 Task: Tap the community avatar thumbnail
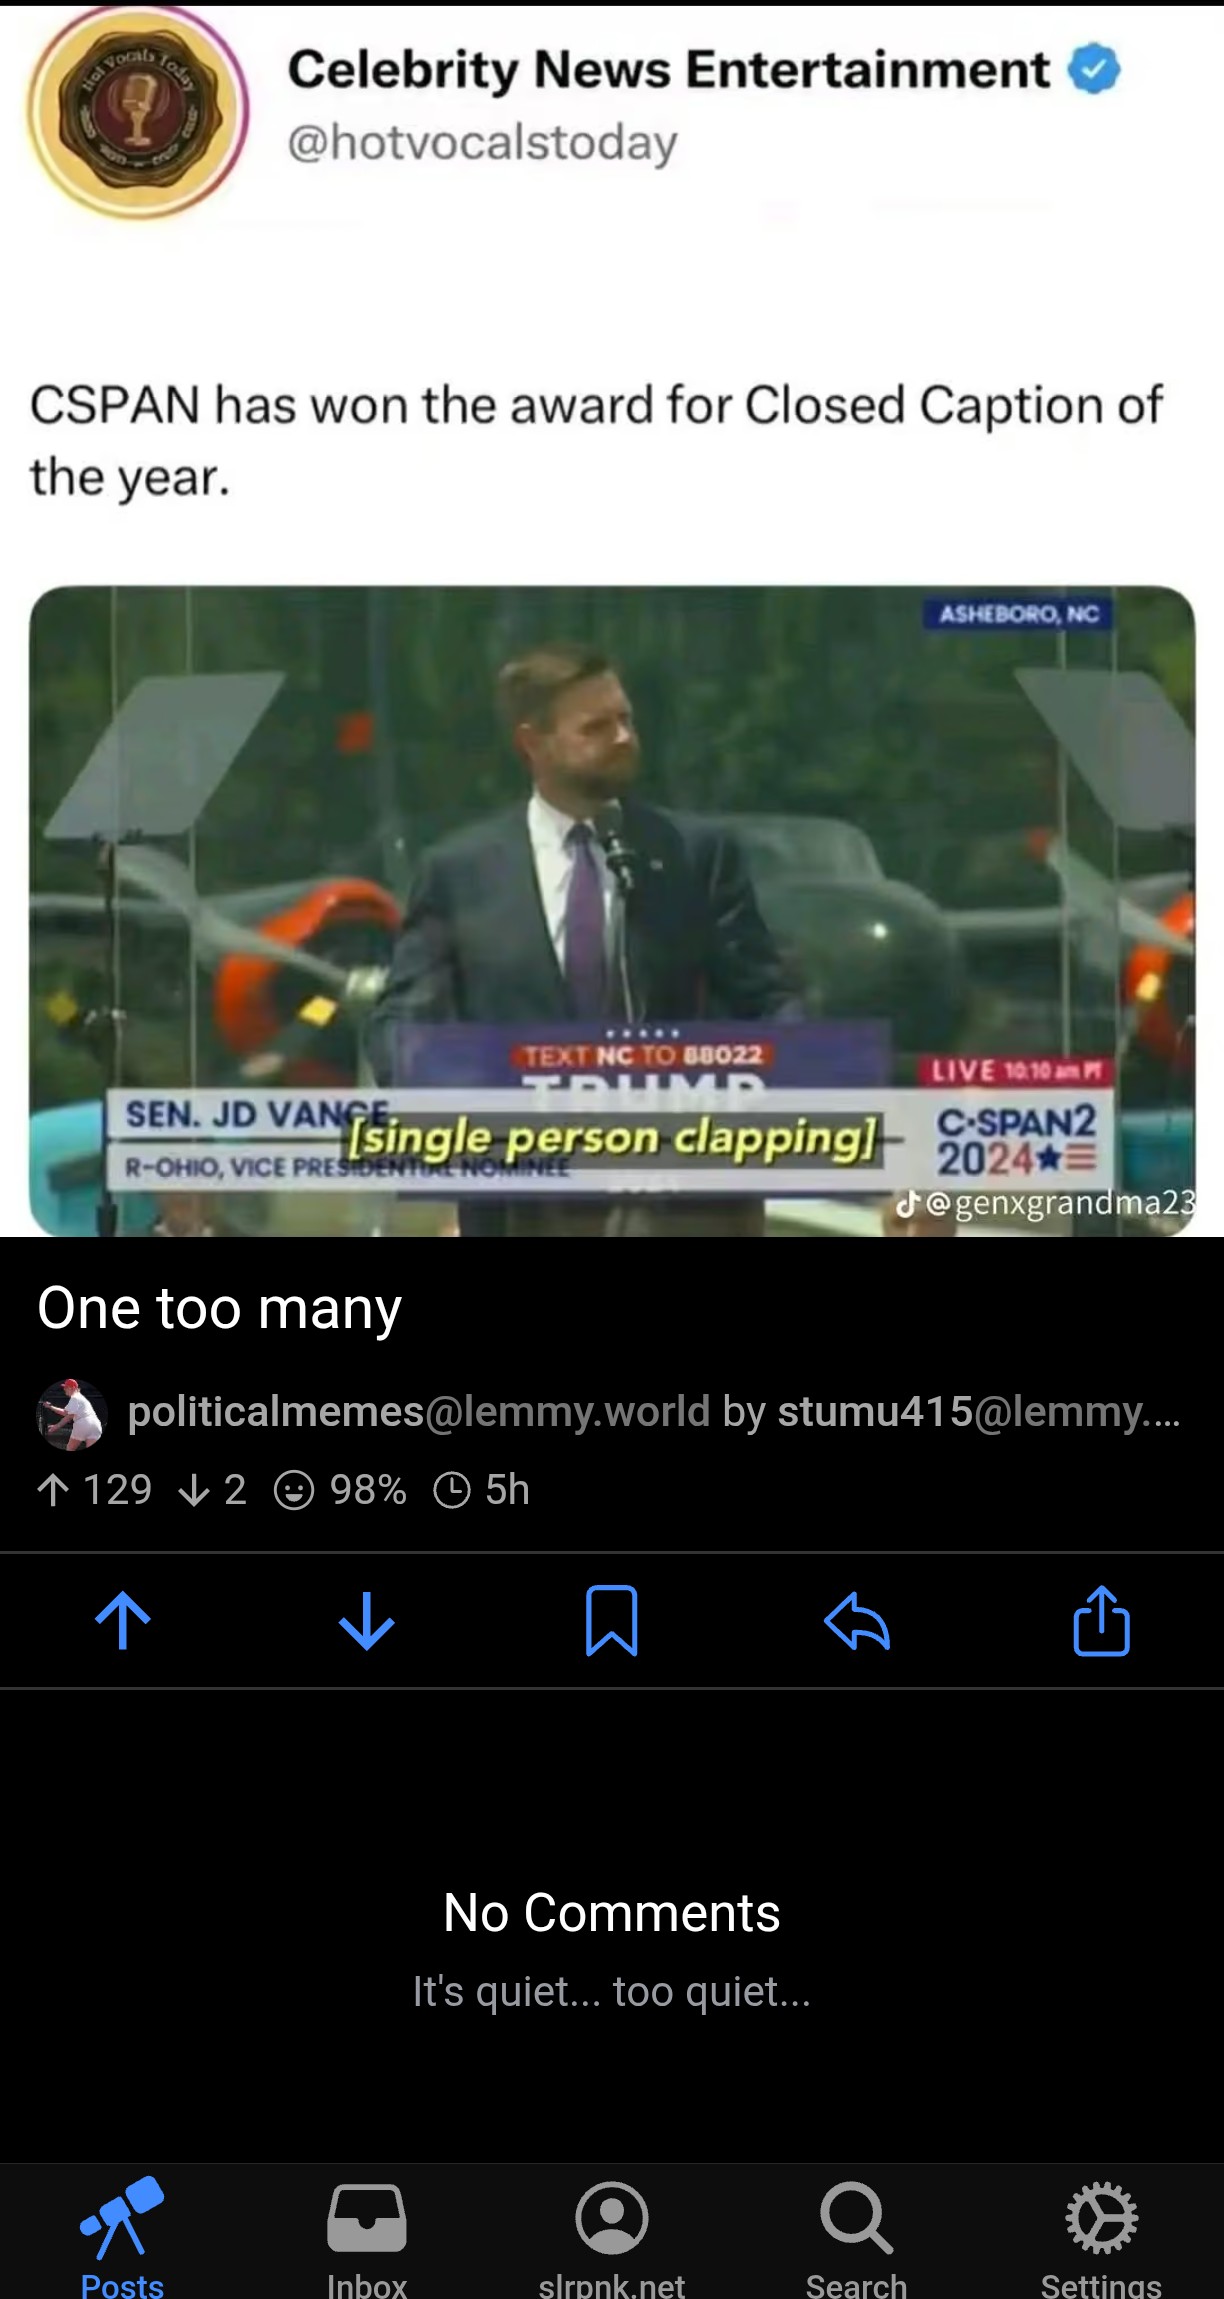[x=71, y=1414]
